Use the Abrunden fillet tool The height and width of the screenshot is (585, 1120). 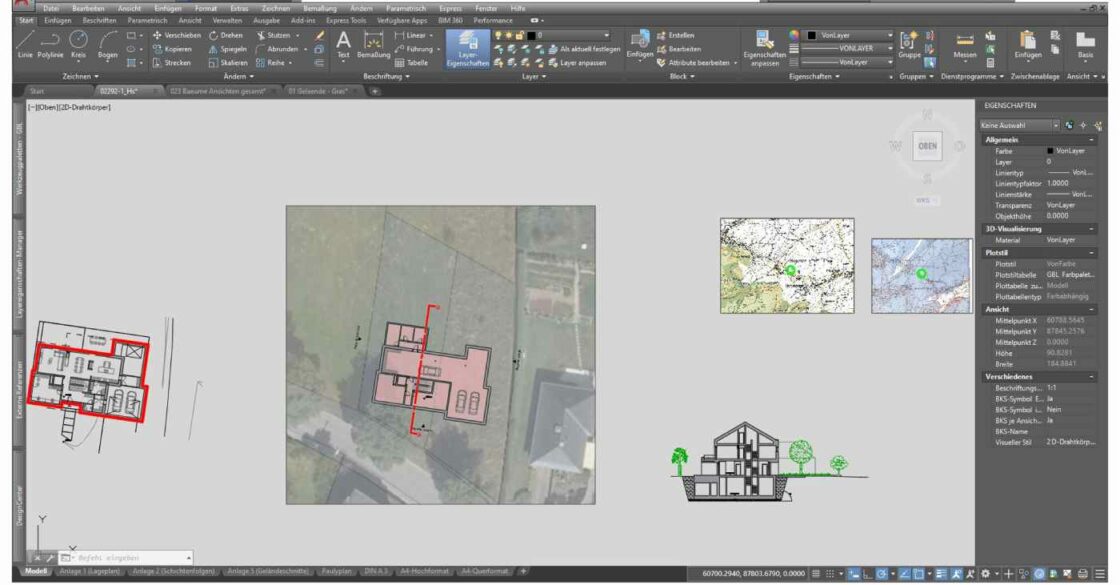[x=277, y=49]
